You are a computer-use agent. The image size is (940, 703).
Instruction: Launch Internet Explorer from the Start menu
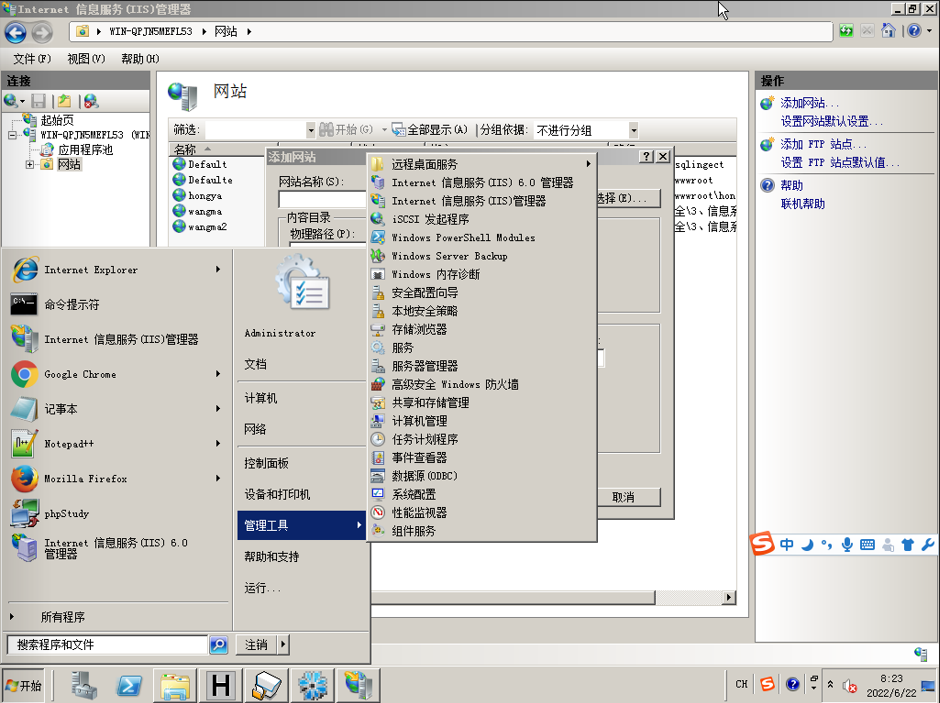[116, 270]
